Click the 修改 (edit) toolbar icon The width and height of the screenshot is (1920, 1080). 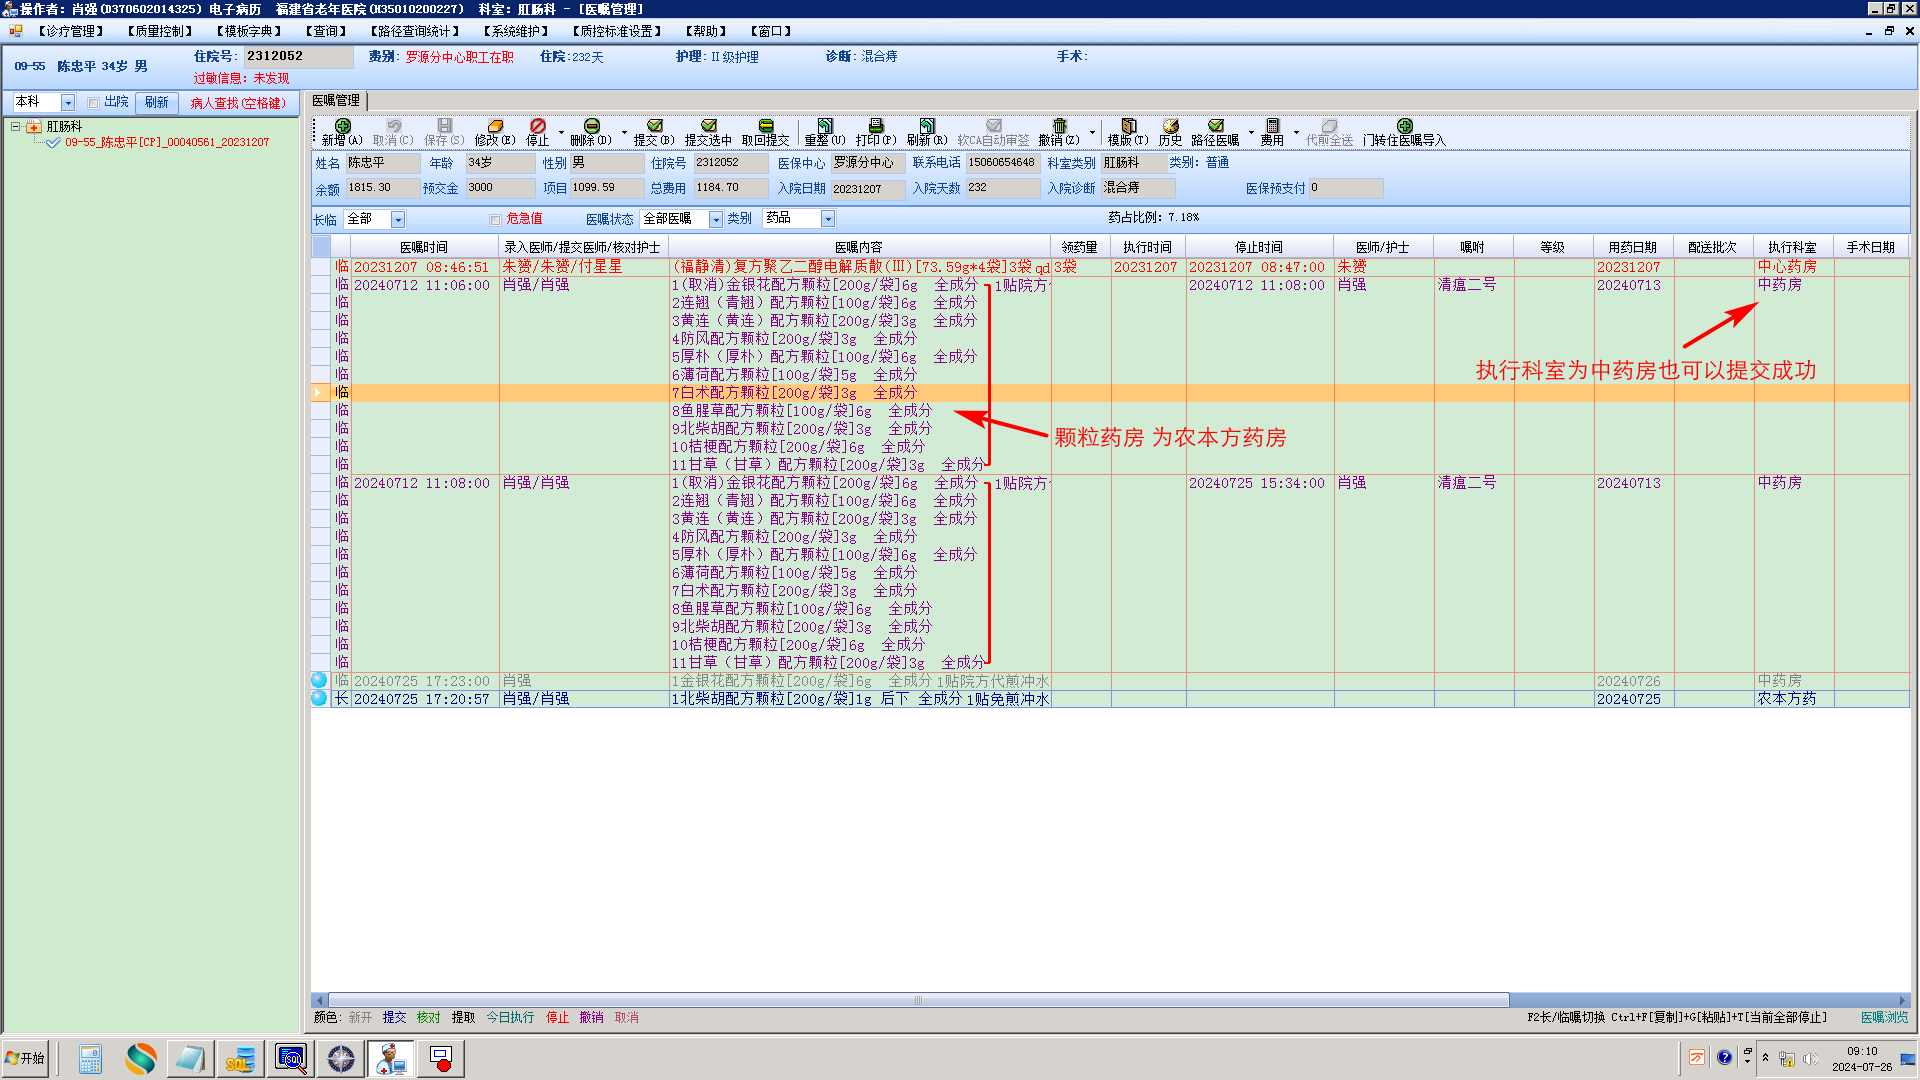494,126
